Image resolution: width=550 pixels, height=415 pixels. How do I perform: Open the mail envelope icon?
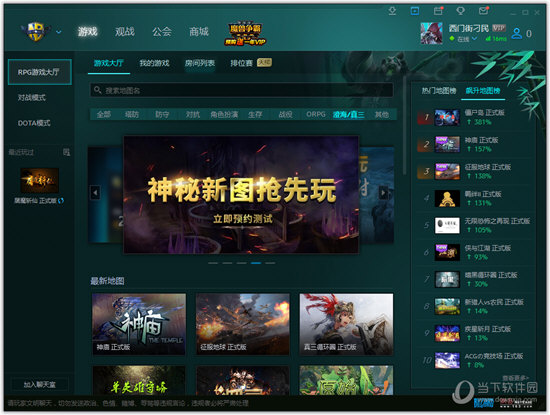pyautogui.click(x=483, y=11)
